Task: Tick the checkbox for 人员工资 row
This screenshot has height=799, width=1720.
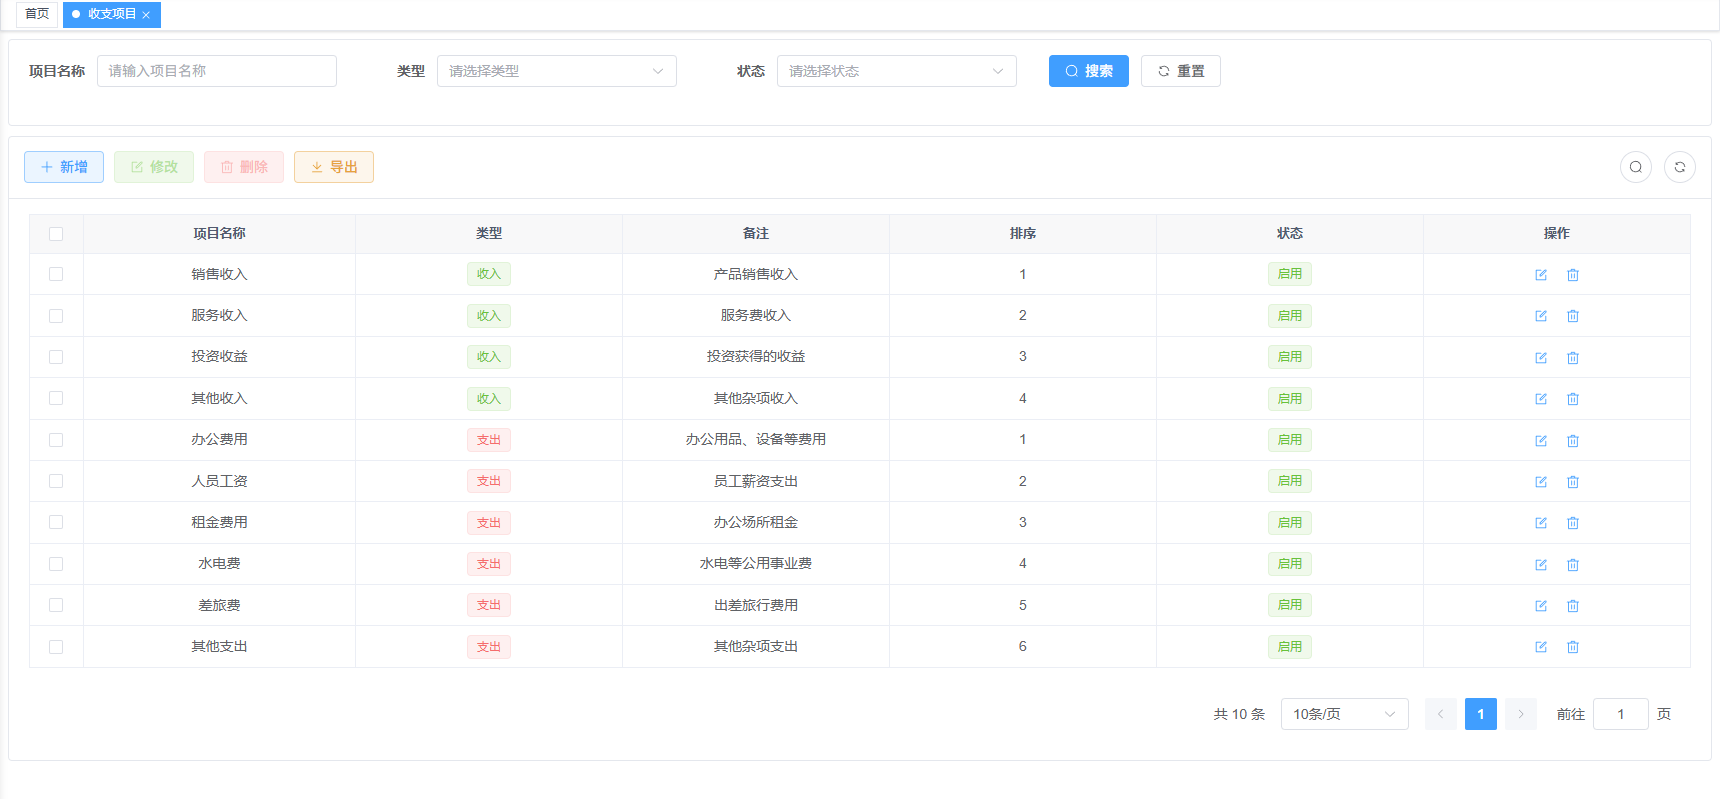Action: (x=56, y=481)
